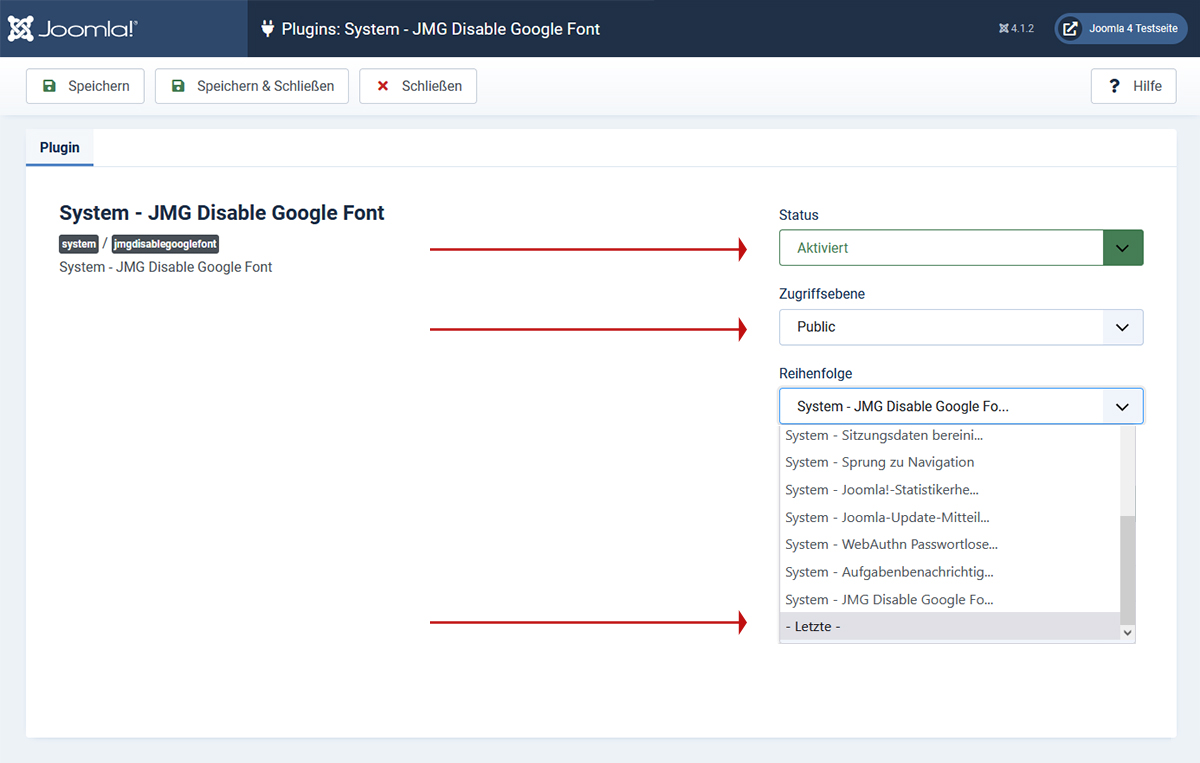Open the Joomla 4 Testseite site link
The image size is (1200, 763).
tap(1121, 29)
